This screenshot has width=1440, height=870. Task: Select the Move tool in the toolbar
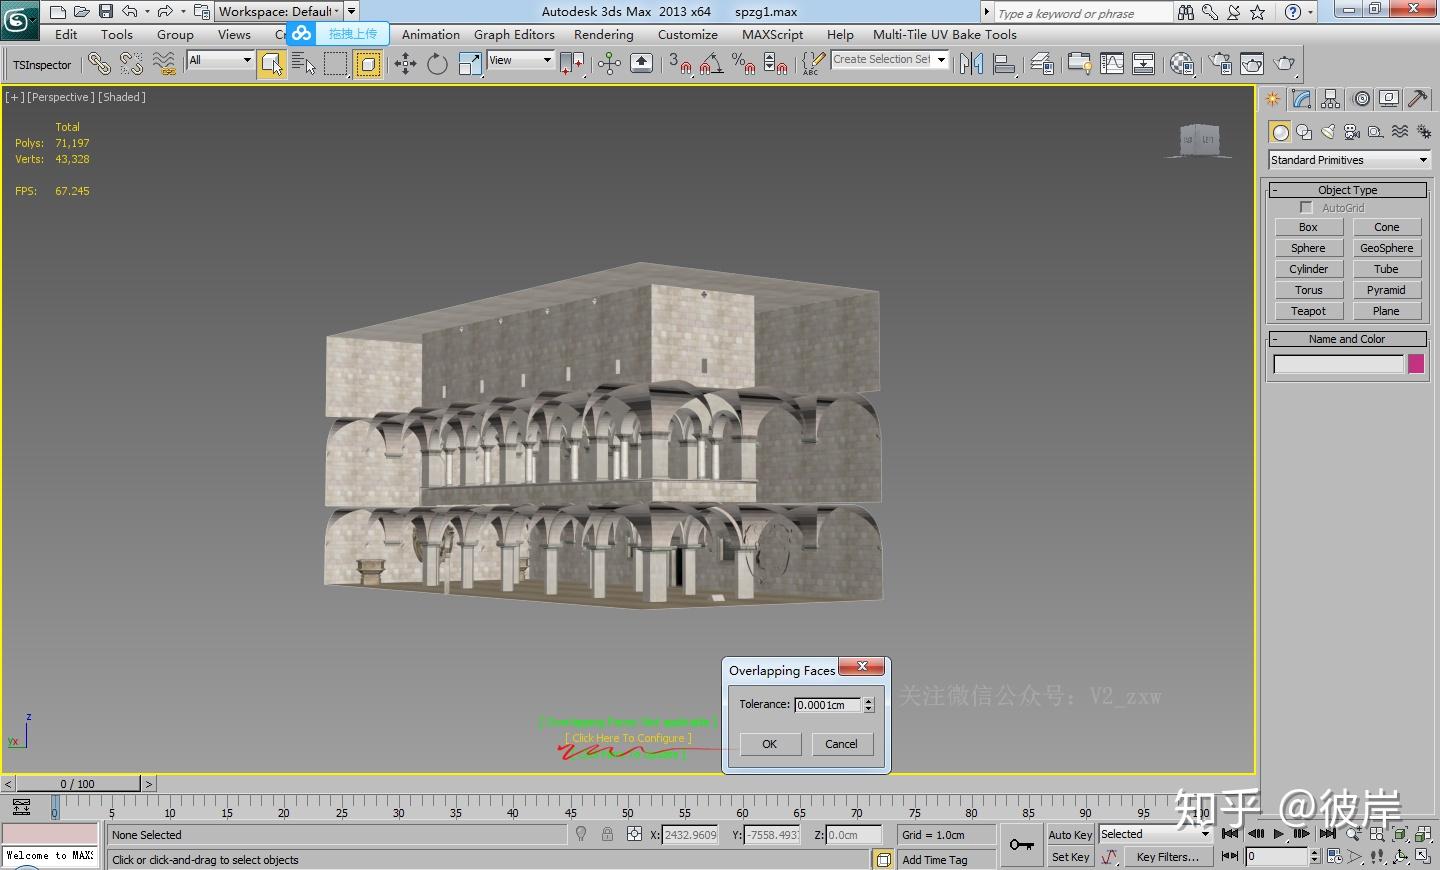[x=405, y=65]
